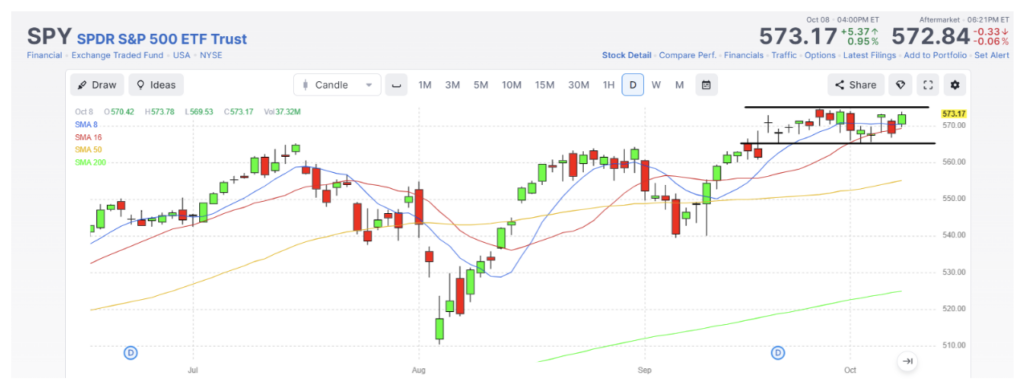Viewport: 1024px width, 386px height.
Task: Select the 1H interval
Action: pos(608,85)
